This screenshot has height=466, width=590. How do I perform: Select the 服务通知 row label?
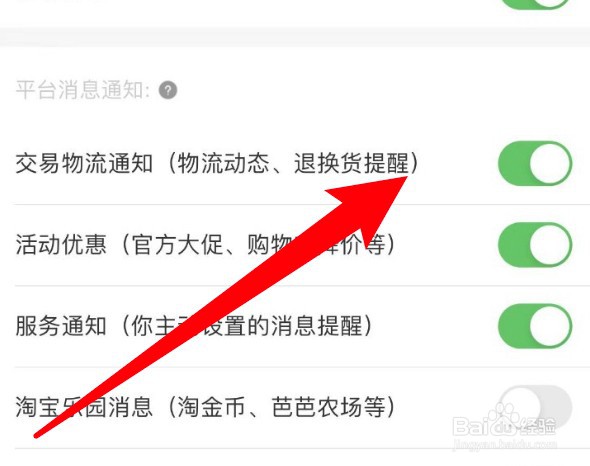pos(61,326)
